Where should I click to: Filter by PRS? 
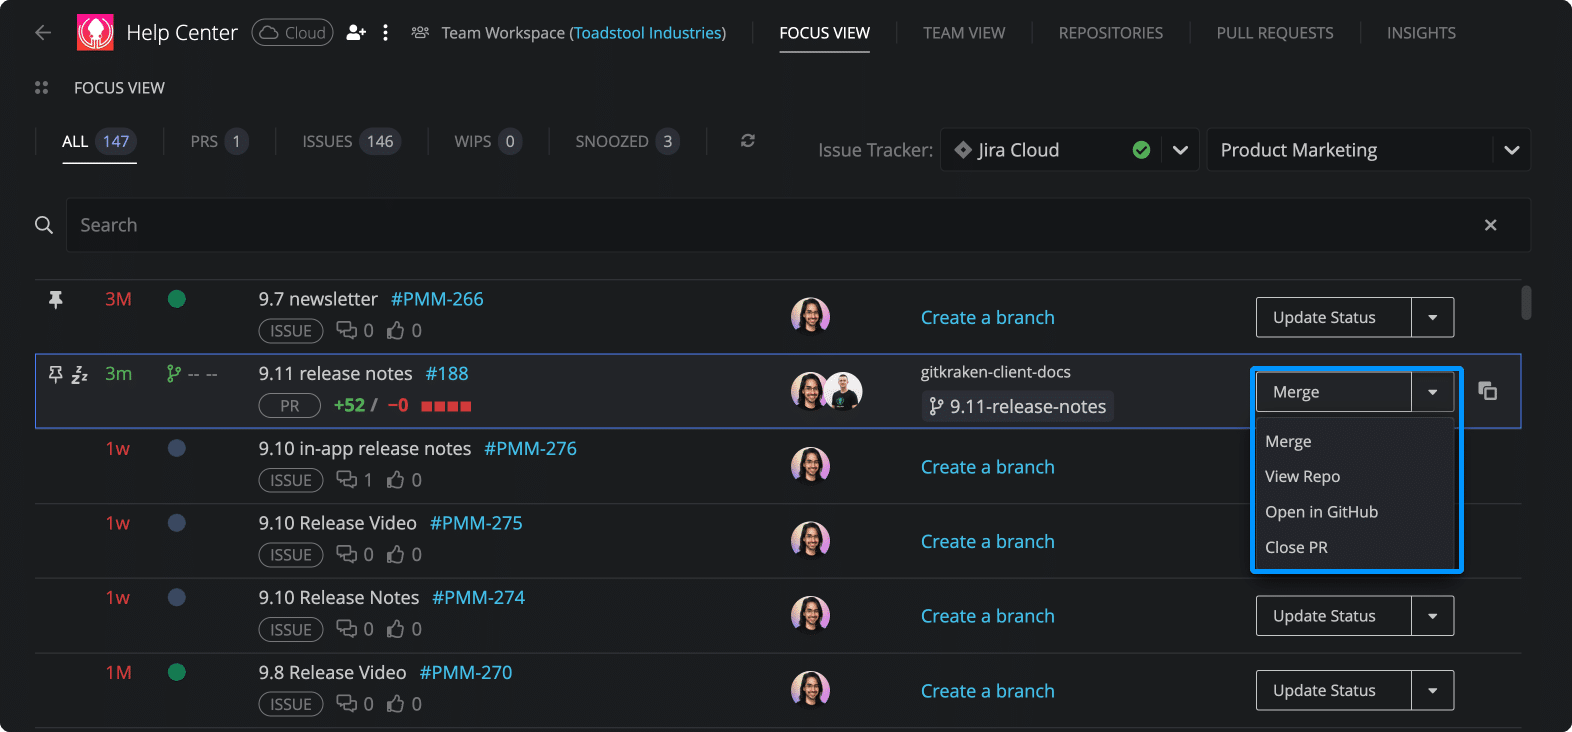coord(219,141)
